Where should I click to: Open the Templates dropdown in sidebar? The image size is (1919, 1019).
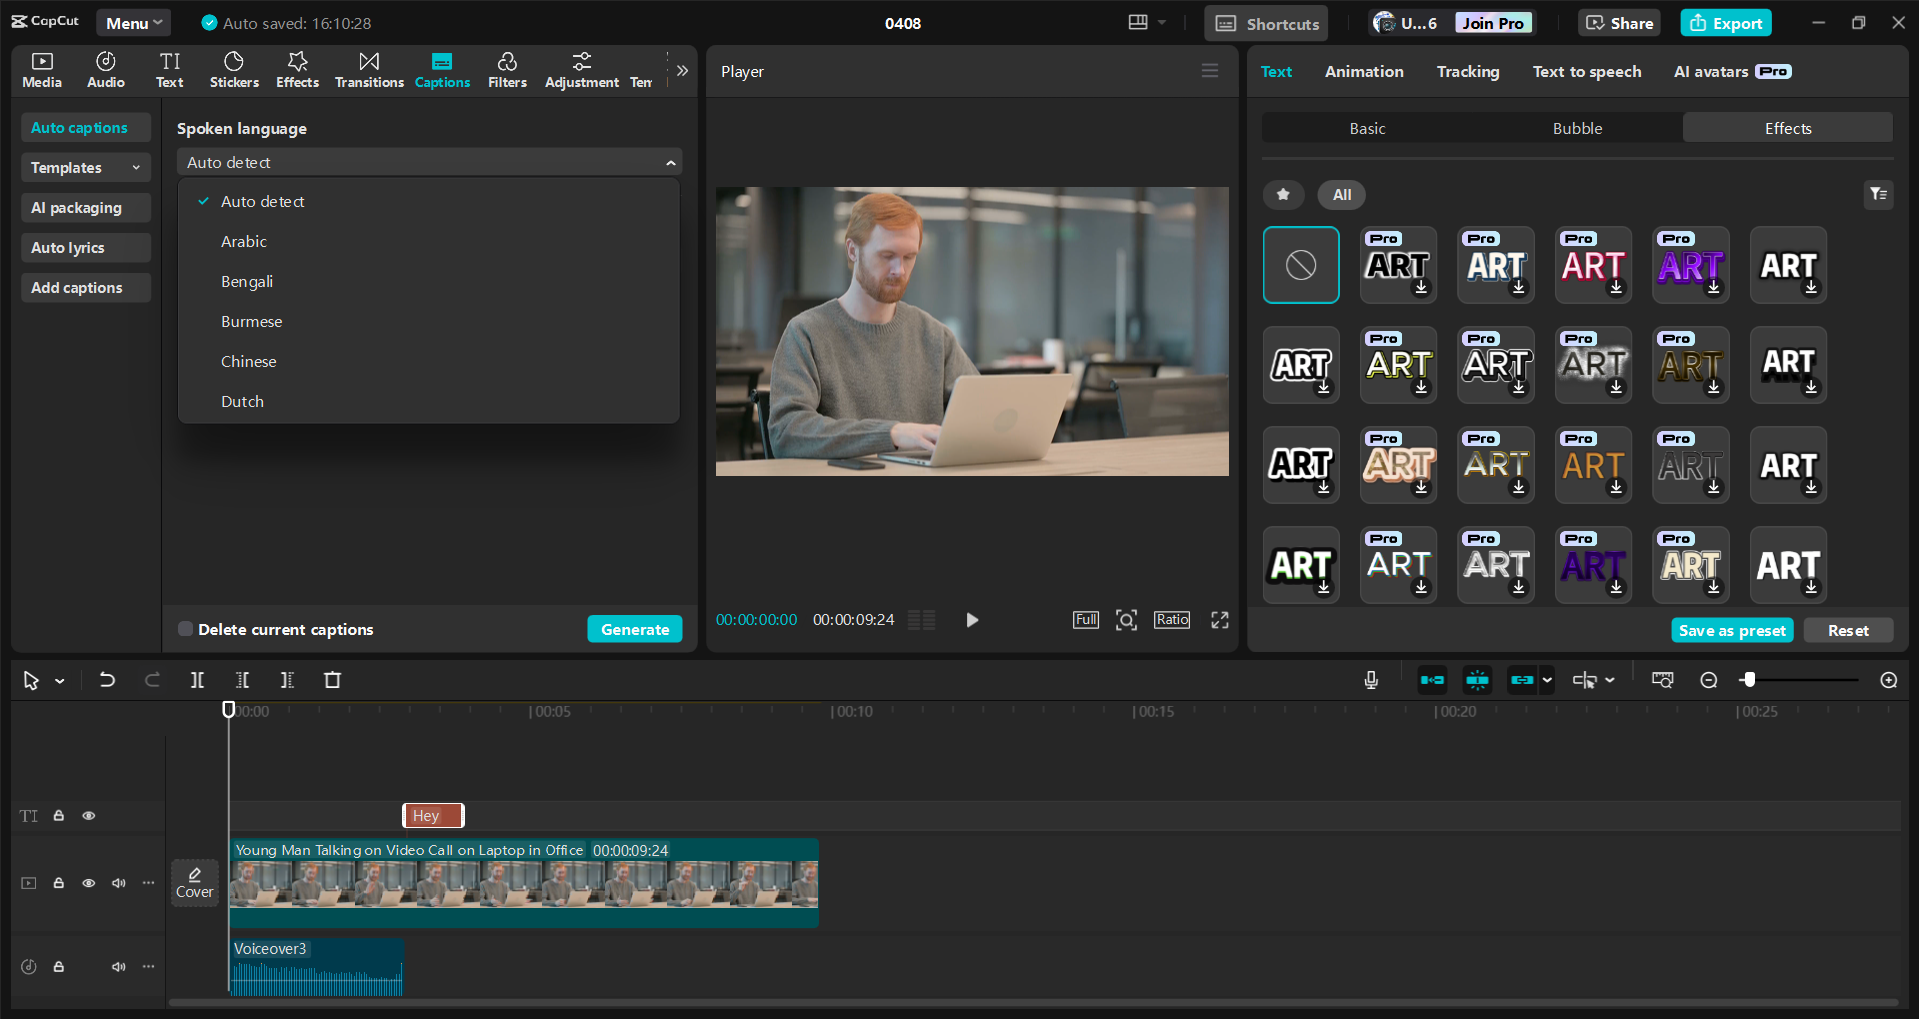coord(85,167)
